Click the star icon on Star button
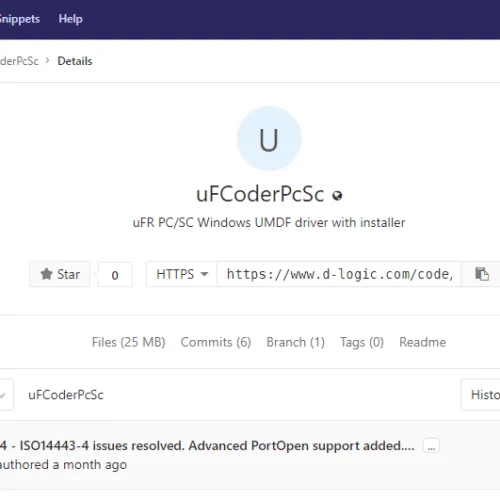500x500 pixels. tap(46, 274)
